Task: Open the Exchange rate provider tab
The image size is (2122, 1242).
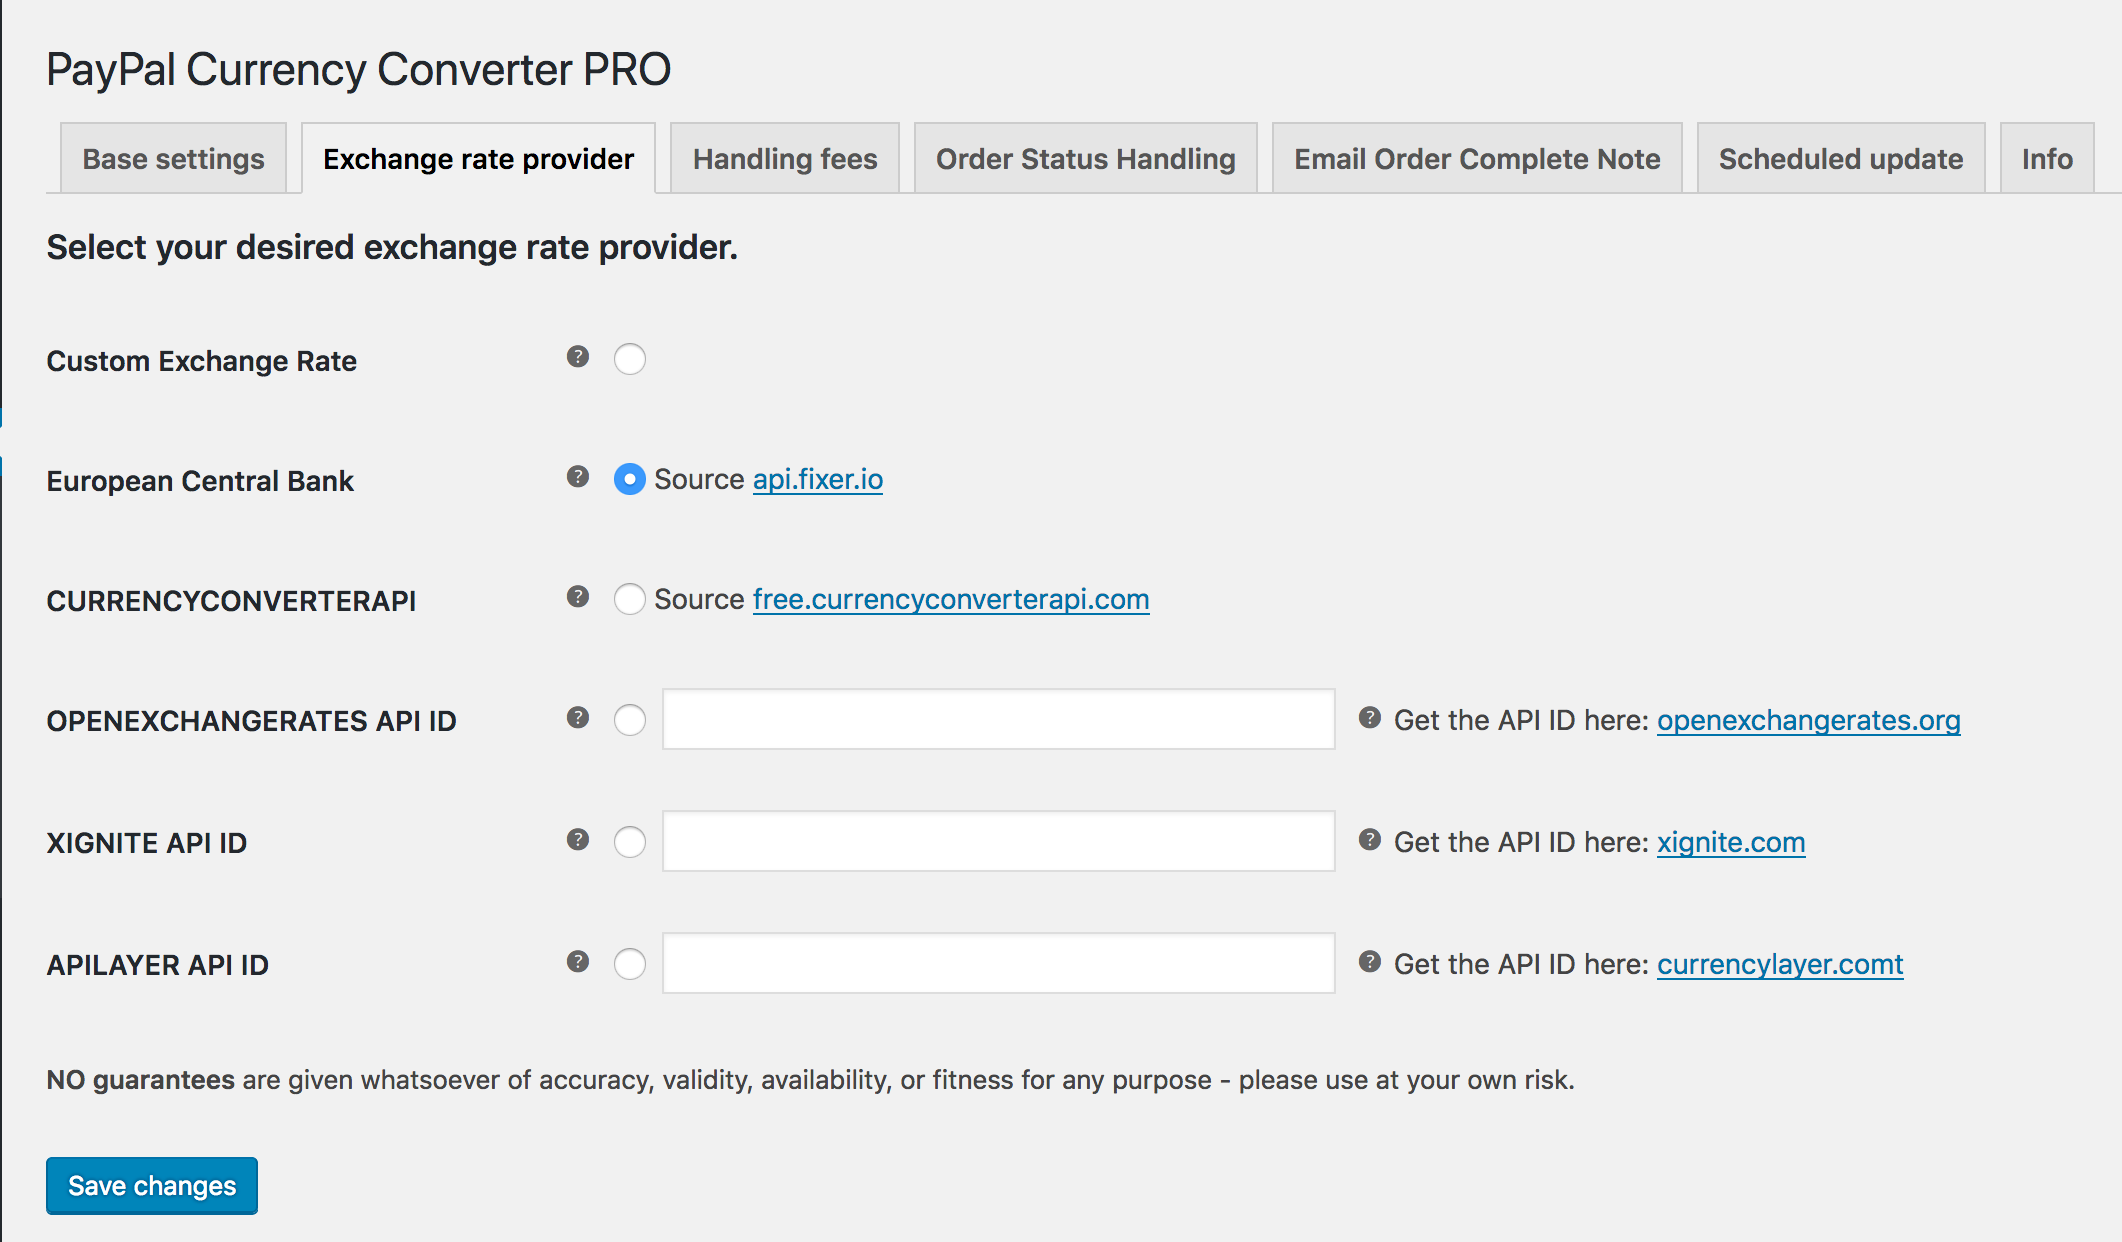Action: (478, 158)
